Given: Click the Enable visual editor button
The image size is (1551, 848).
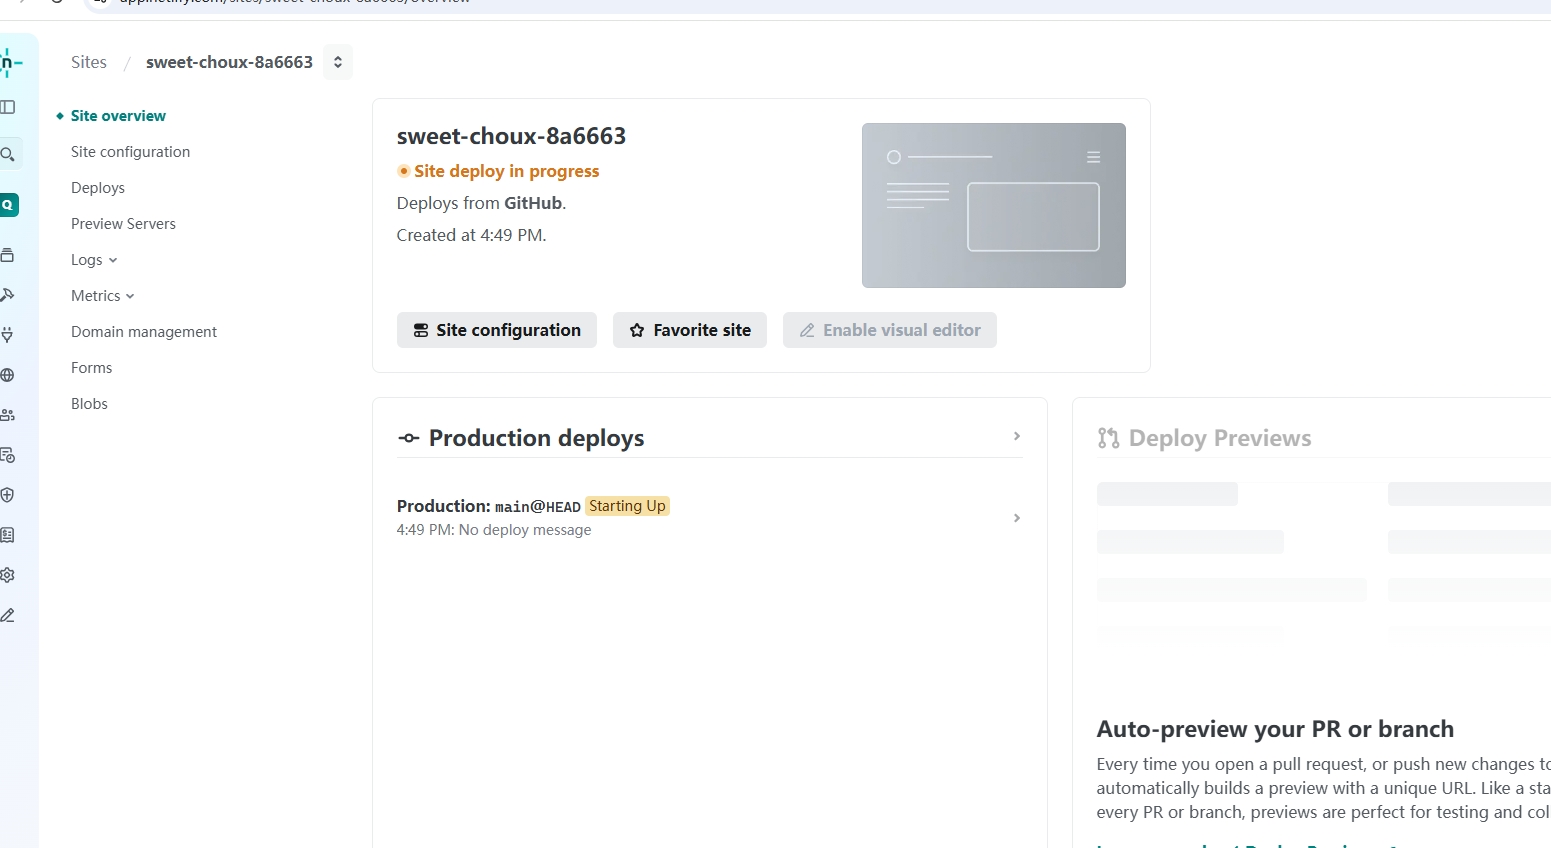Looking at the screenshot, I should (x=890, y=330).
